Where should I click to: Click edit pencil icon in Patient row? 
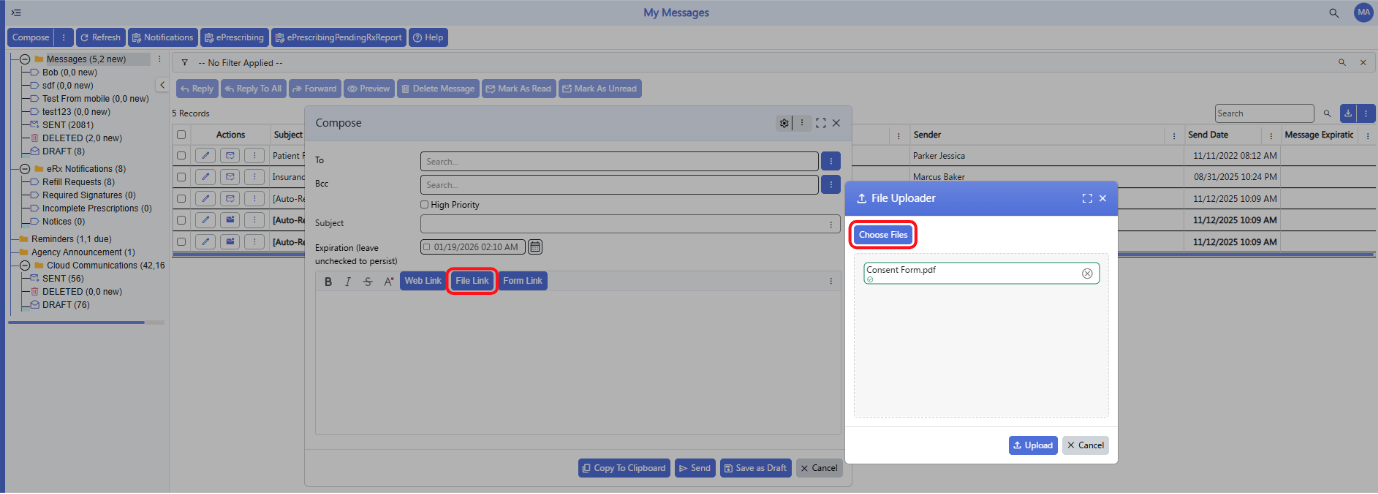pyautogui.click(x=204, y=155)
